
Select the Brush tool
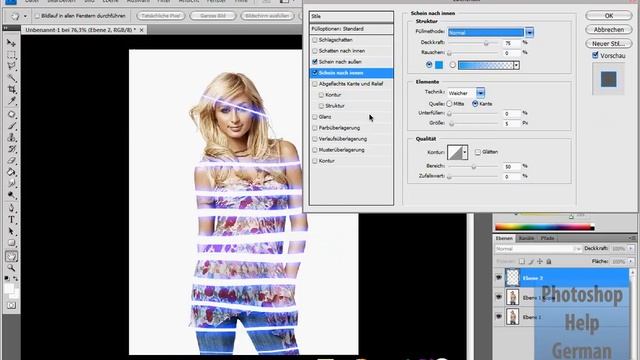point(11,126)
